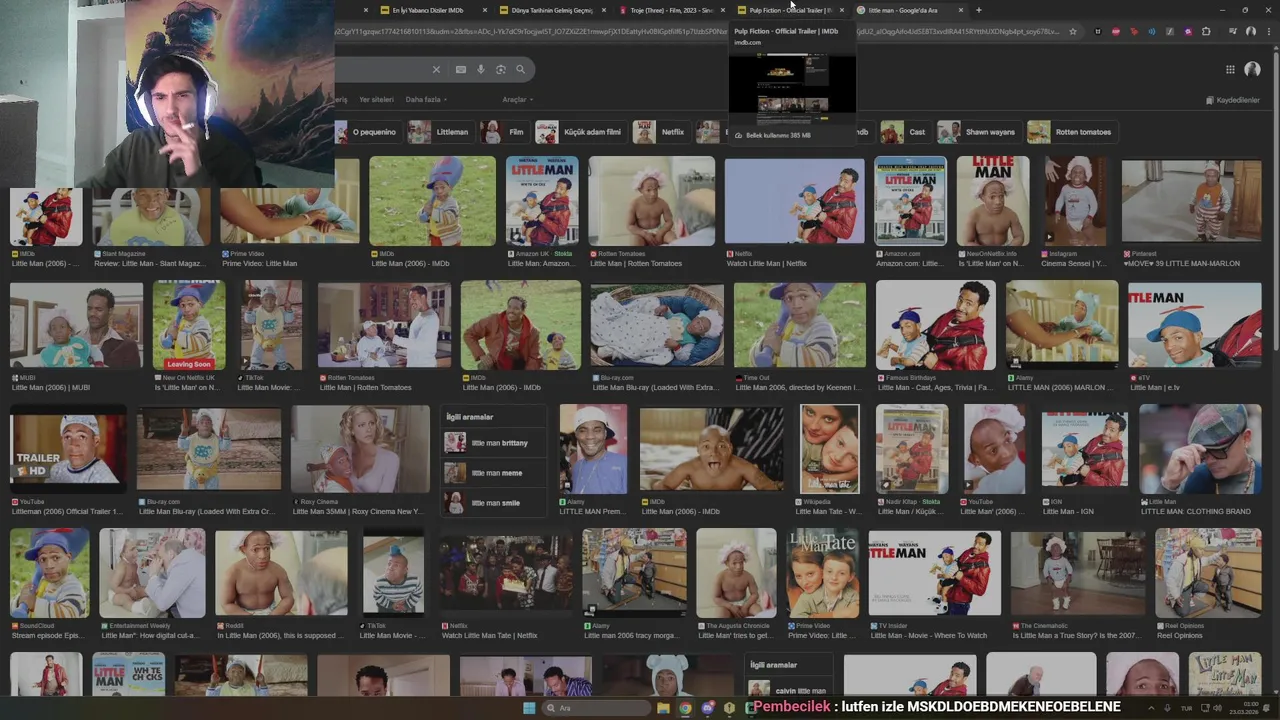
Task: Open 'Little Man 35MM | Roxy Cinema' image
Action: (360, 448)
